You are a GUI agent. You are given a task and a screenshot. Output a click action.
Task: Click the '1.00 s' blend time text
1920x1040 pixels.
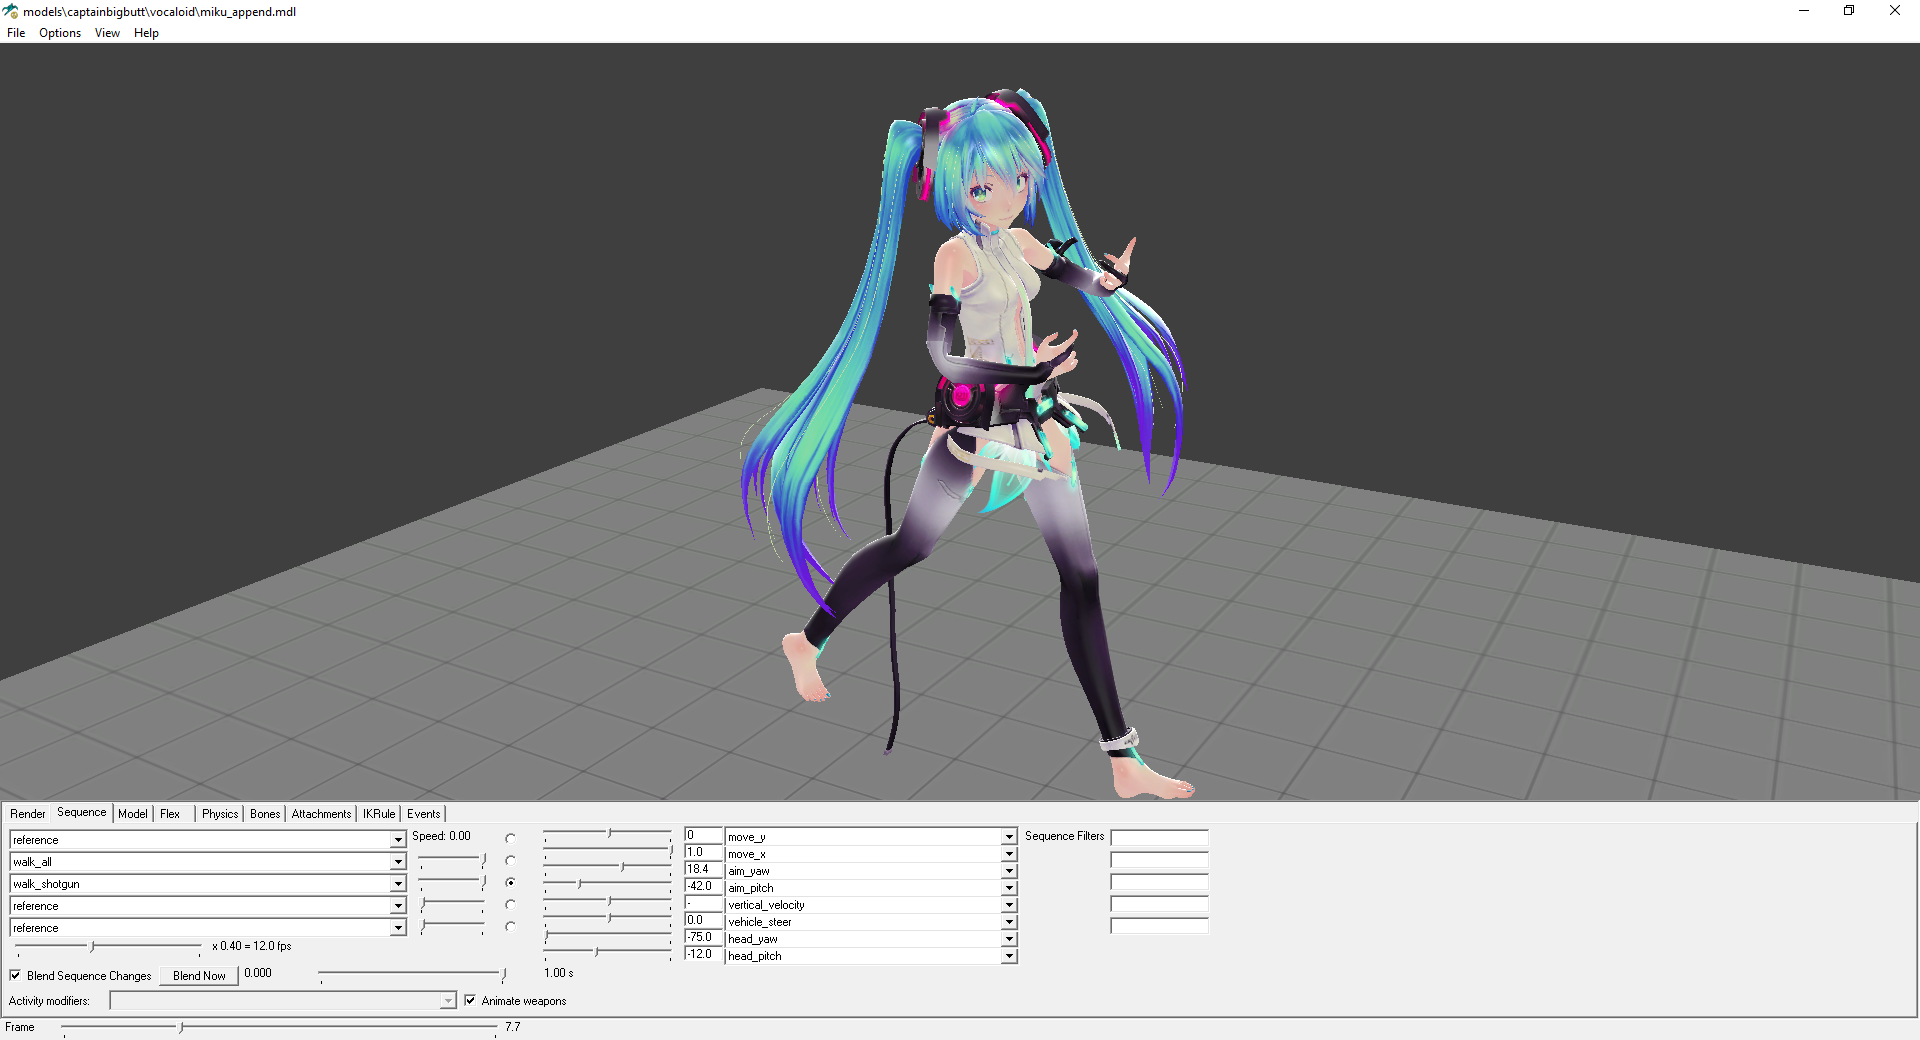click(x=559, y=973)
